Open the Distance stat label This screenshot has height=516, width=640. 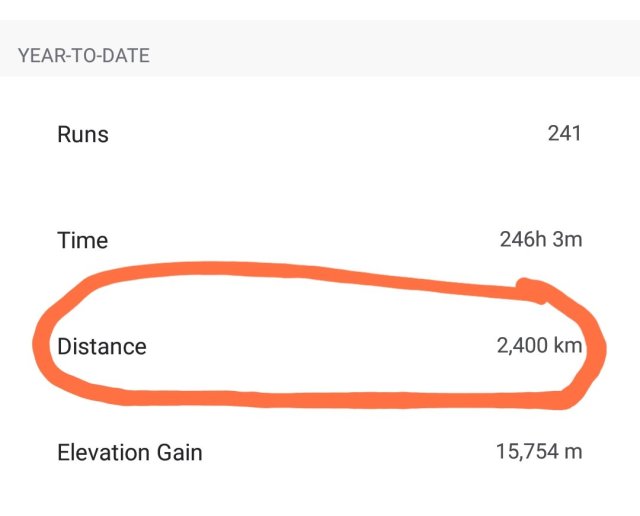(102, 347)
